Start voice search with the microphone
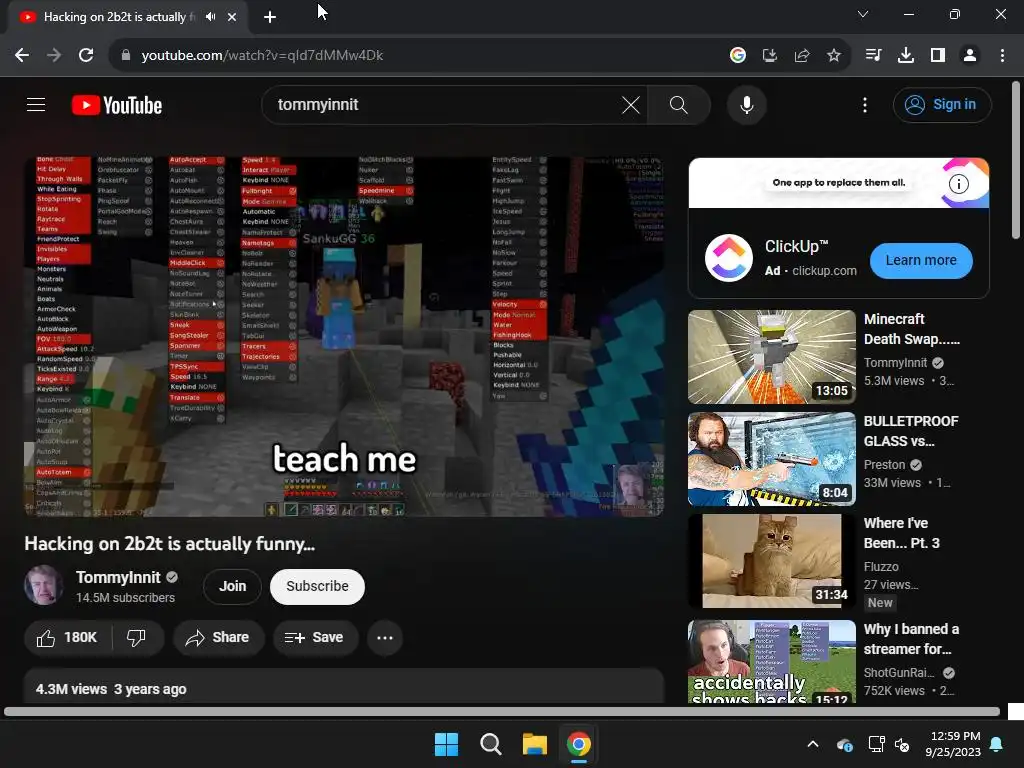Image resolution: width=1024 pixels, height=768 pixels. click(x=746, y=104)
